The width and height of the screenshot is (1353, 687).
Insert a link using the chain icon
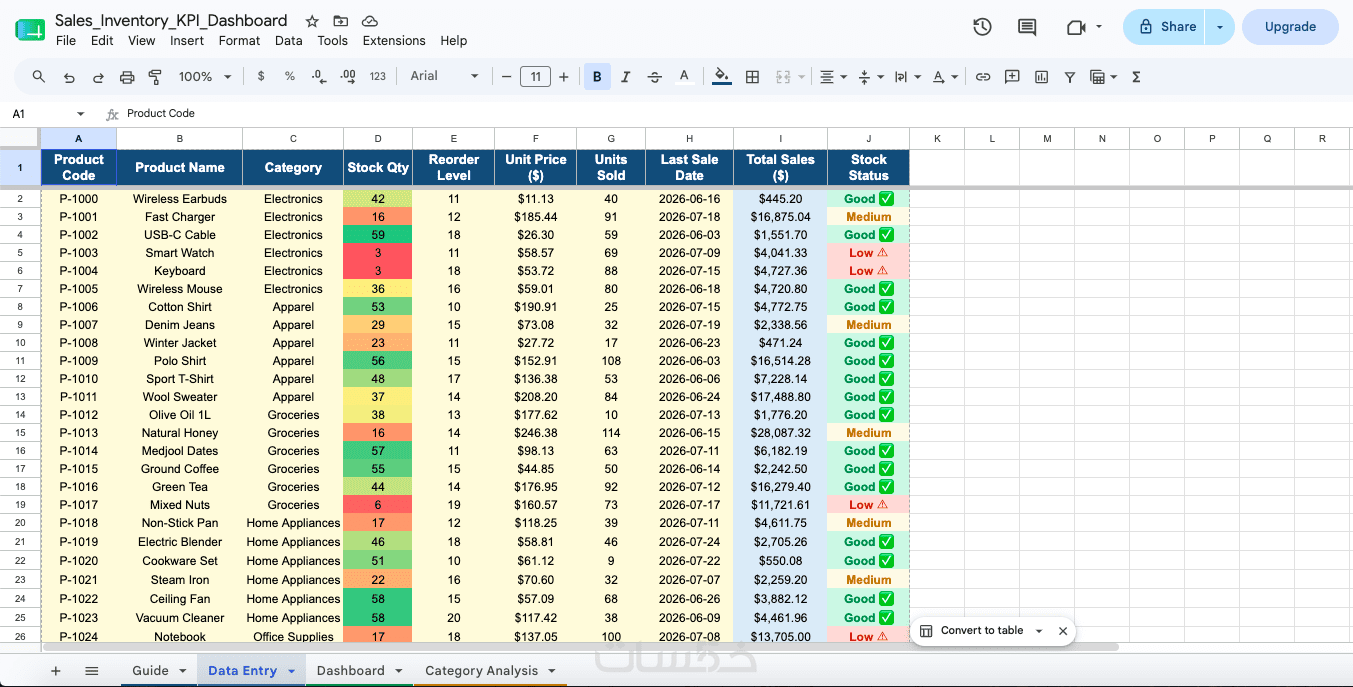983,77
